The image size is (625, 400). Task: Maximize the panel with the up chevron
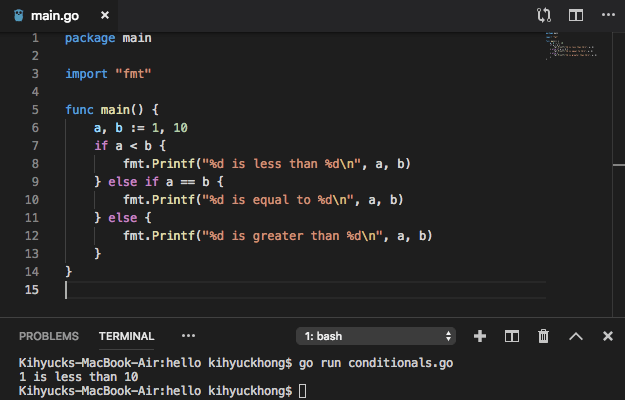click(x=576, y=336)
